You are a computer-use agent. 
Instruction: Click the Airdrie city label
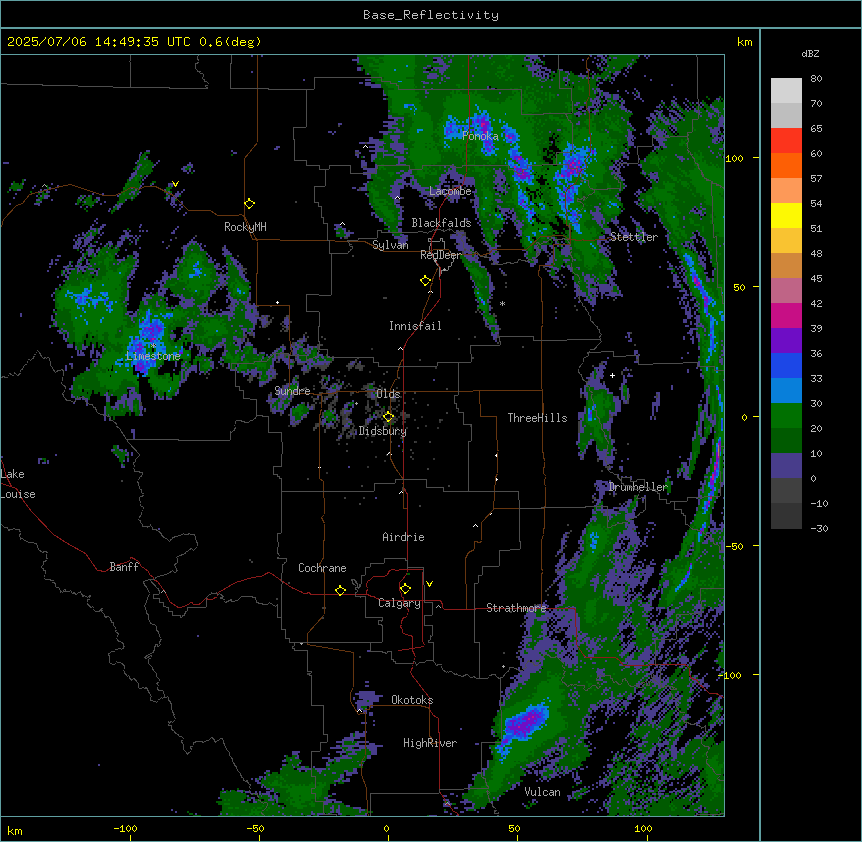403,537
